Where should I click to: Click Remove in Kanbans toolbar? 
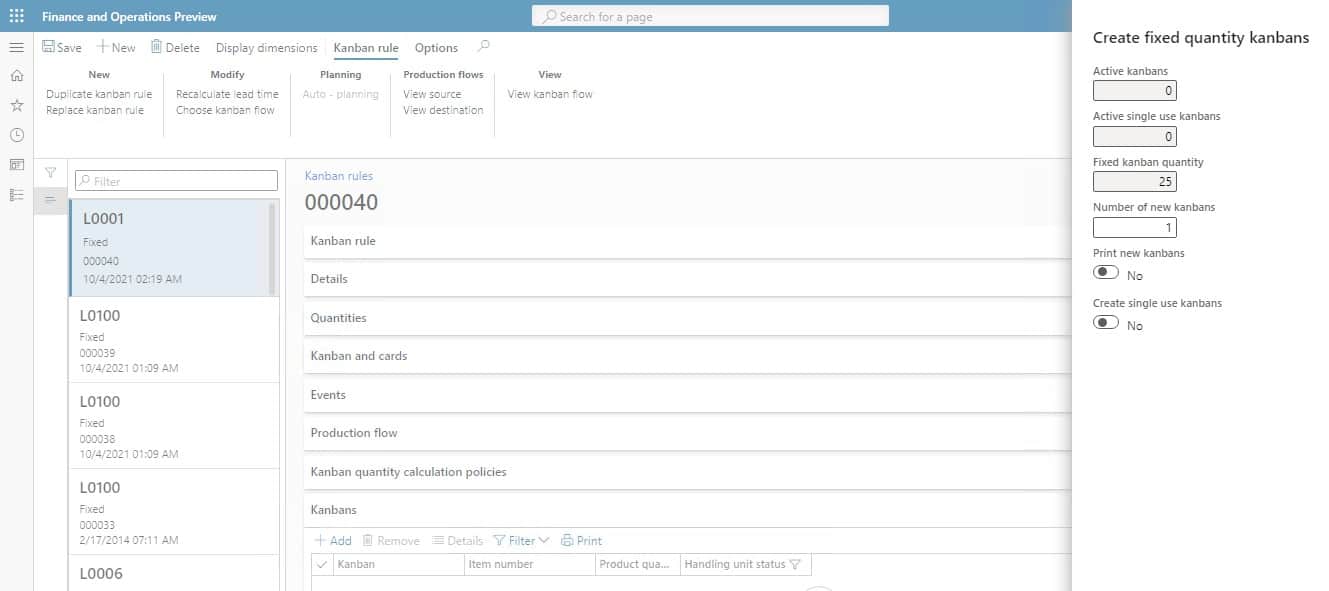(x=391, y=540)
